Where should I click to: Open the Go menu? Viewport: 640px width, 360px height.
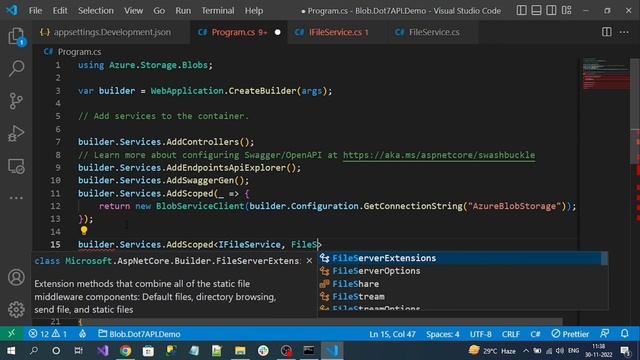click(159, 11)
